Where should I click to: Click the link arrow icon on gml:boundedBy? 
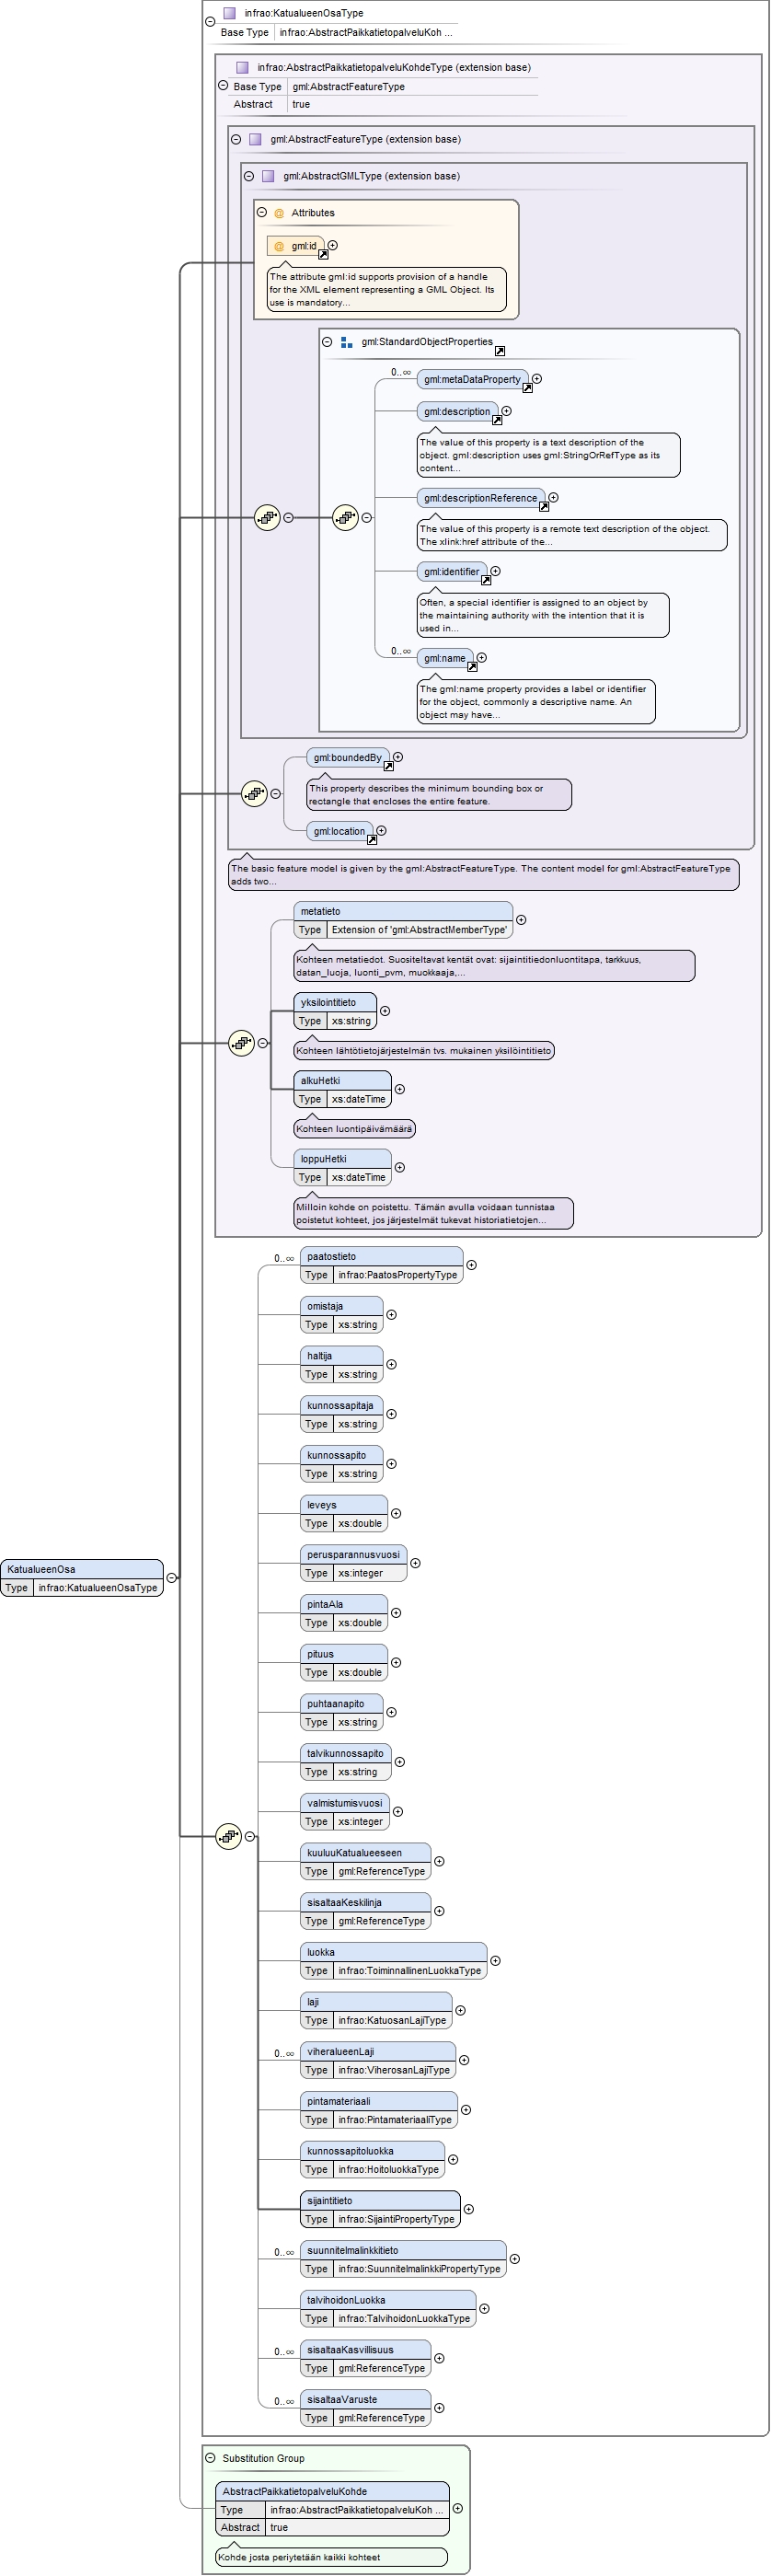click(389, 766)
